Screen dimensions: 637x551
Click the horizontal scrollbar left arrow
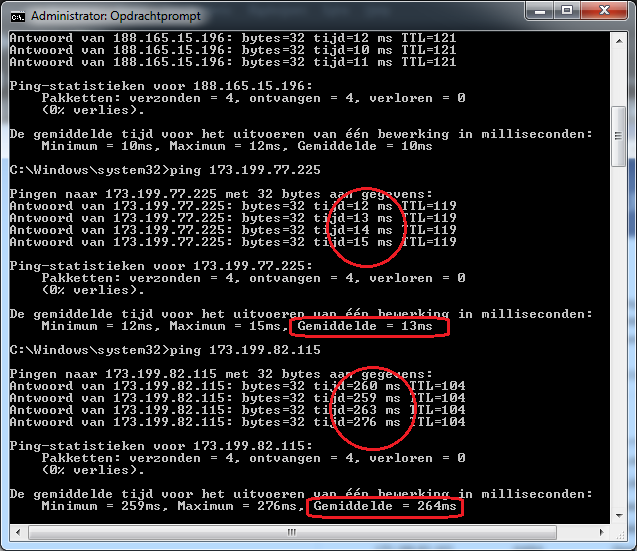[x=18, y=532]
